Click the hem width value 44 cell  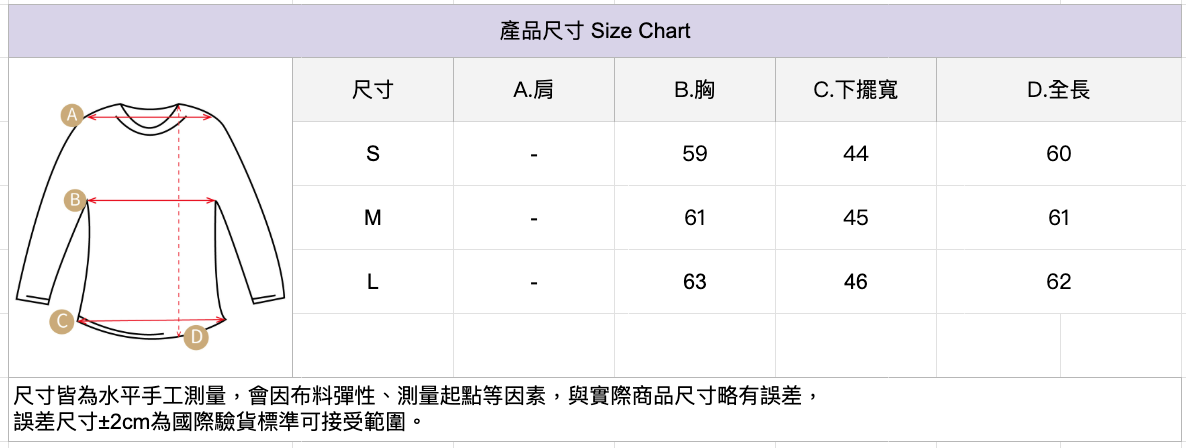(x=855, y=154)
